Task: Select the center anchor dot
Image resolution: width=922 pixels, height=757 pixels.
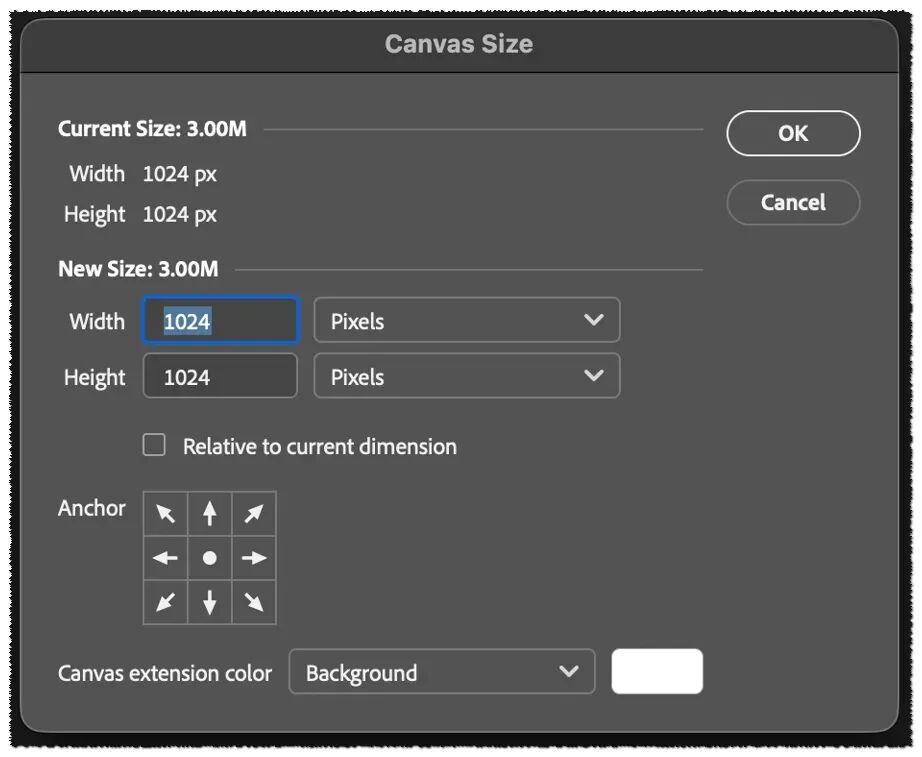Action: coord(210,558)
